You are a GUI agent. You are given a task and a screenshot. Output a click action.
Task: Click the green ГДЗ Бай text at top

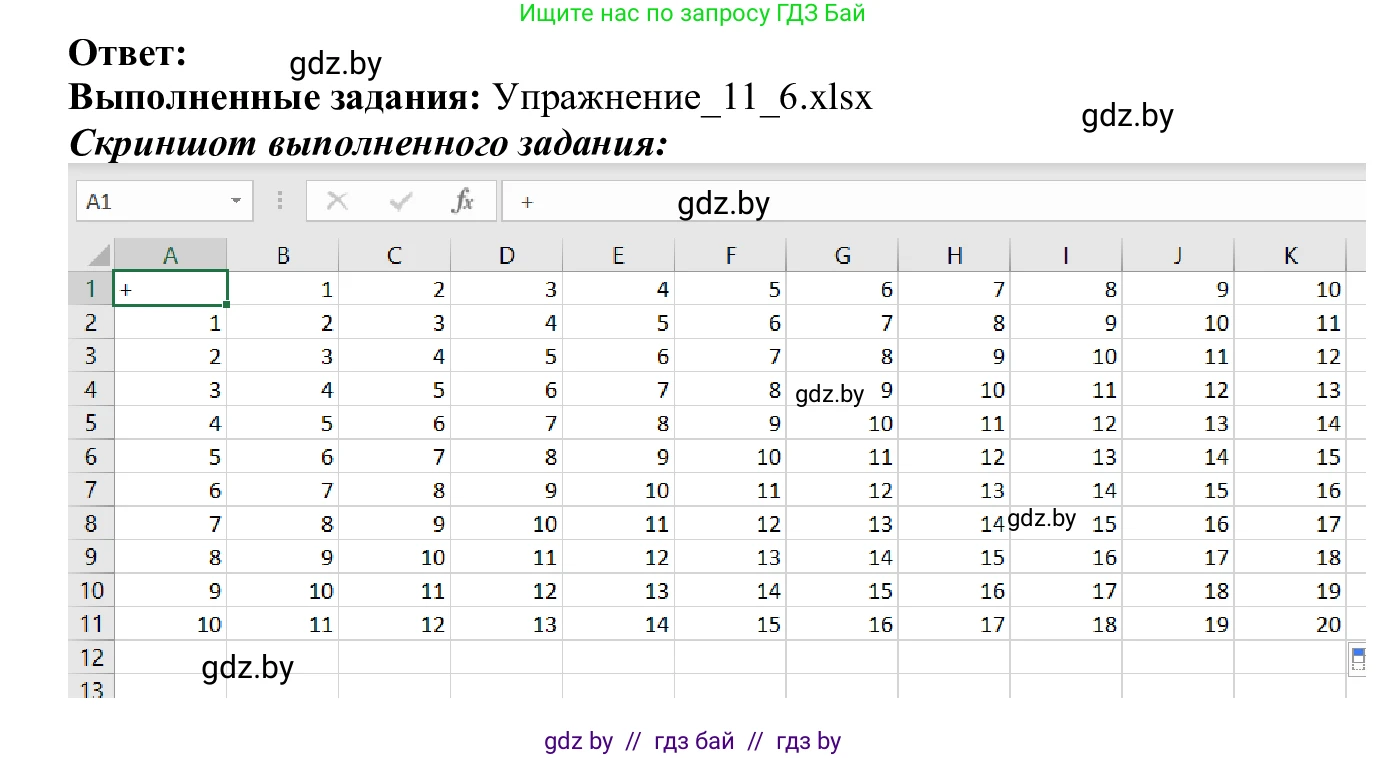coord(692,13)
